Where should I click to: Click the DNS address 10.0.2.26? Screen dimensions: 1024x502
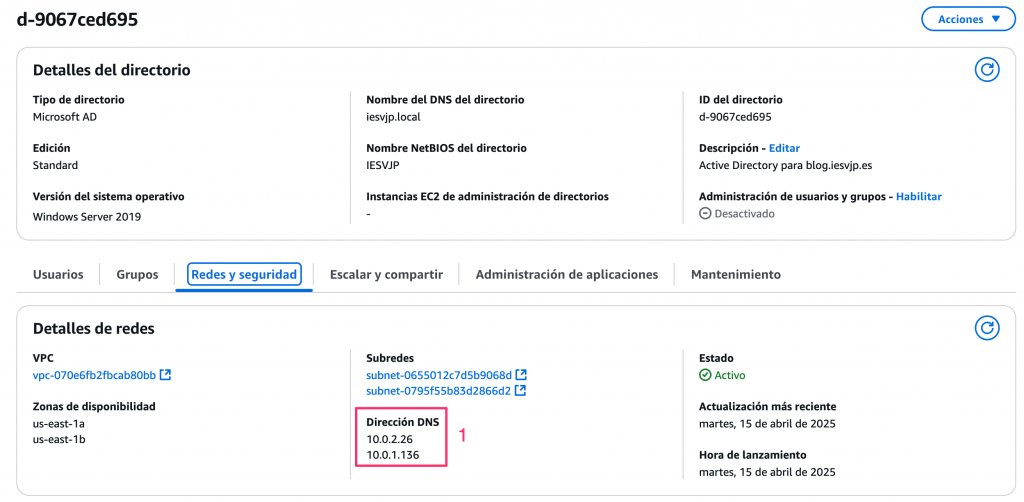390,439
